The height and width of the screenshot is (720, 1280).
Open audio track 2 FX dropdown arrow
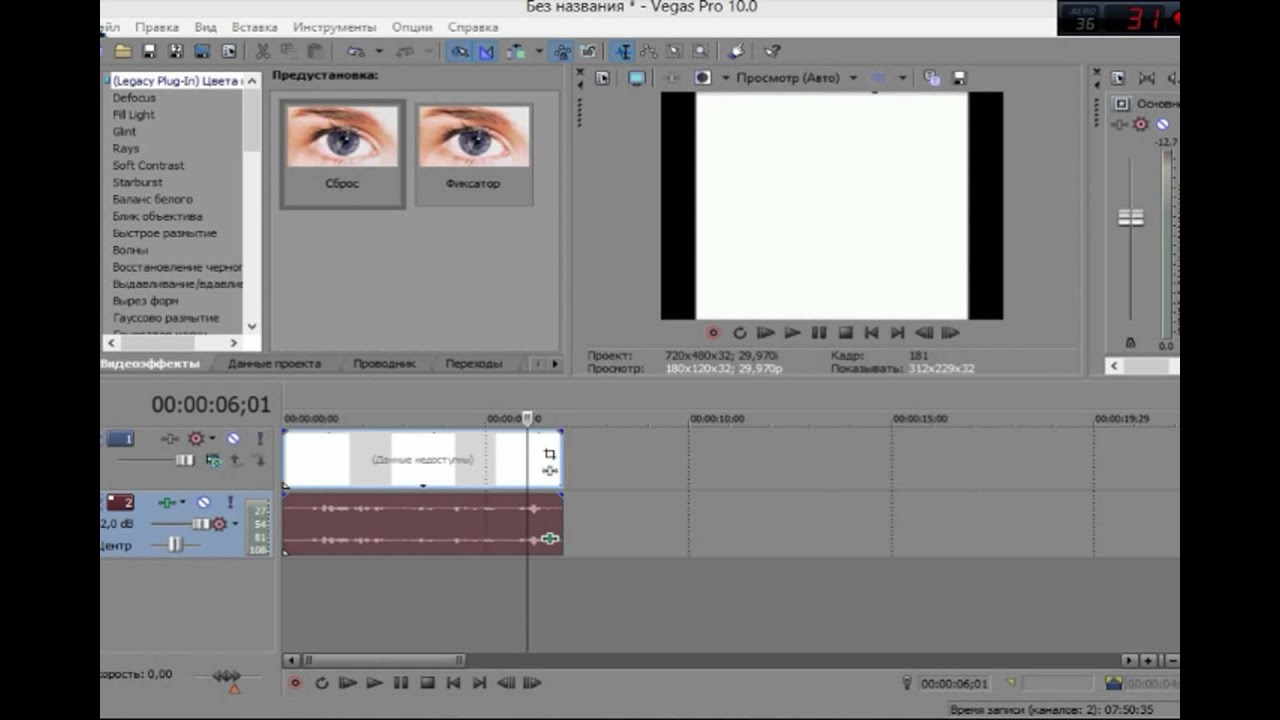pyautogui.click(x=235, y=524)
